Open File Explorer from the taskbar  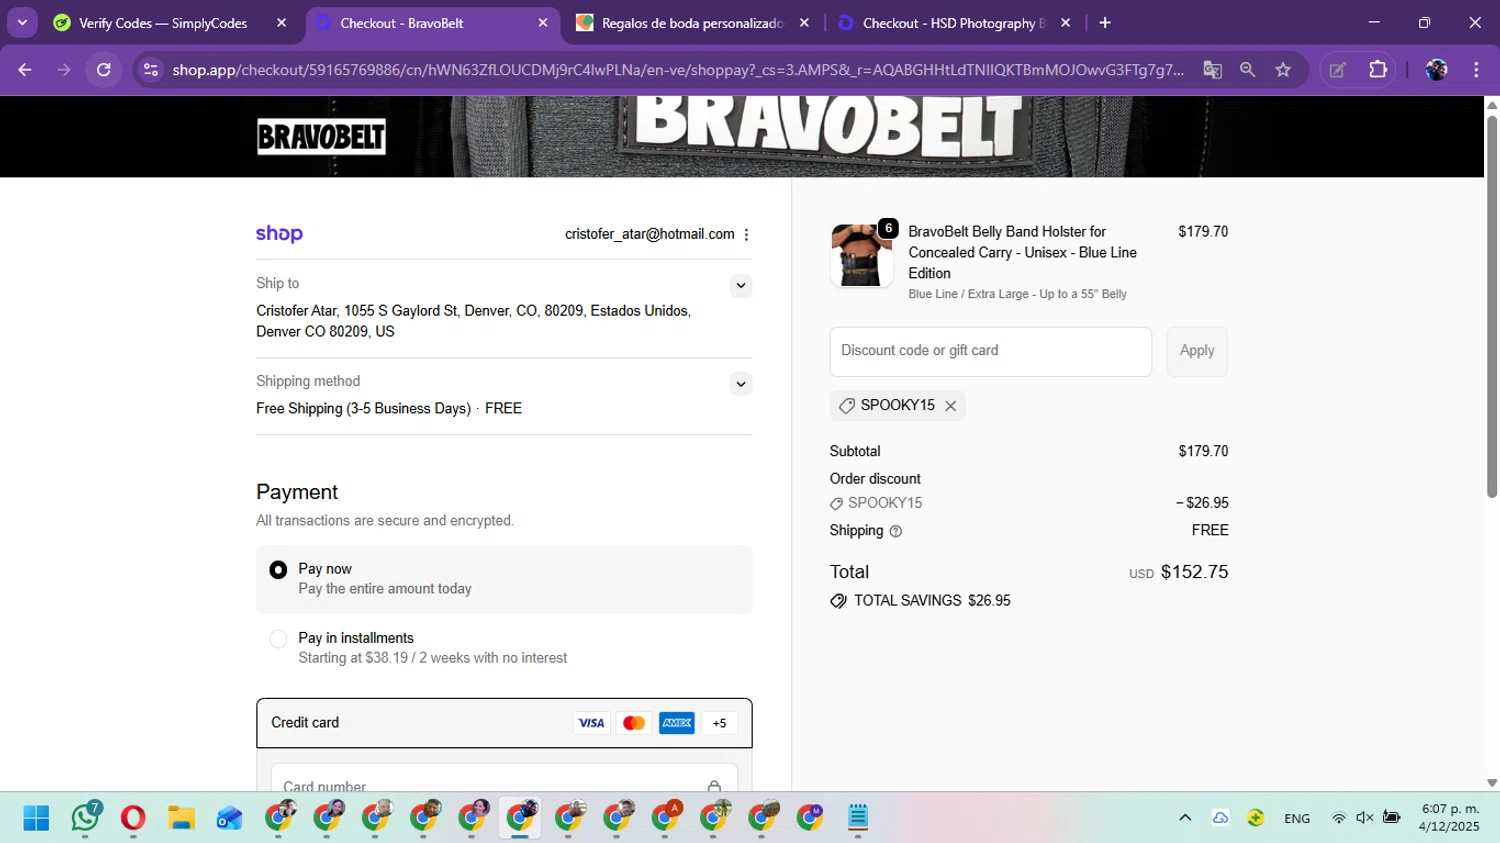pyautogui.click(x=181, y=818)
